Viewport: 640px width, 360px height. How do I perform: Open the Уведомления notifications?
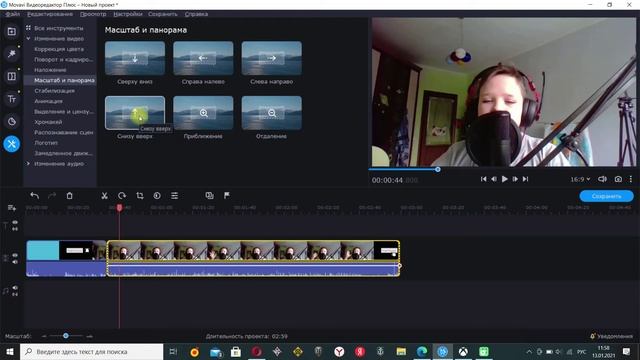coord(611,336)
